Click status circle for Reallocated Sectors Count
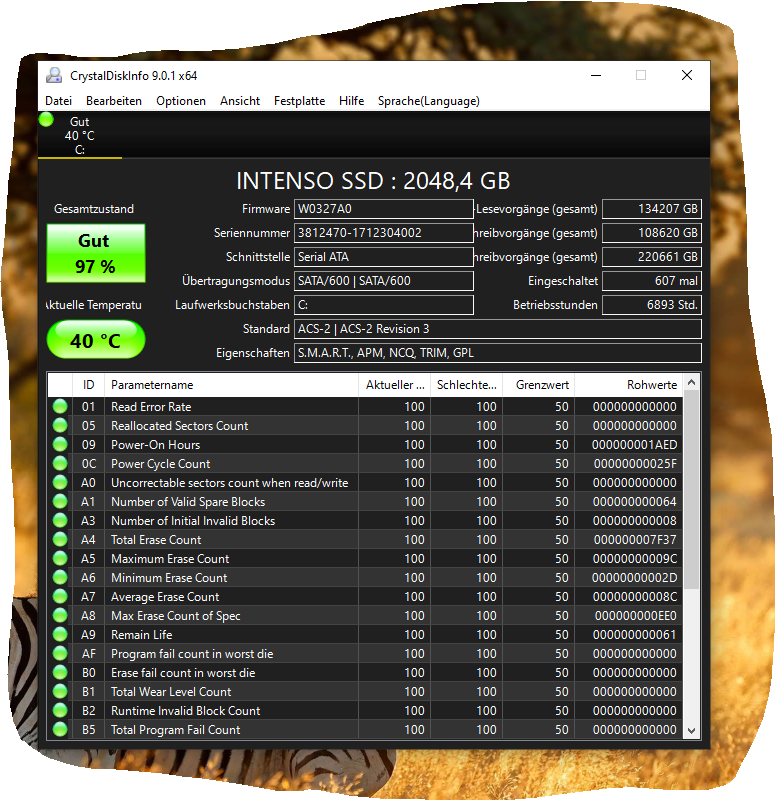Screen dimensions: 776x801 (x=60, y=426)
